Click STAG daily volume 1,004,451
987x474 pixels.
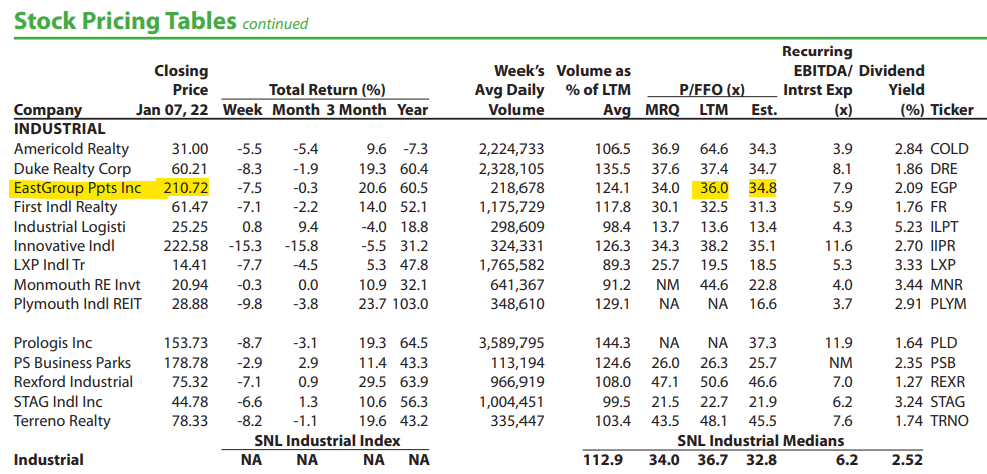tap(511, 401)
